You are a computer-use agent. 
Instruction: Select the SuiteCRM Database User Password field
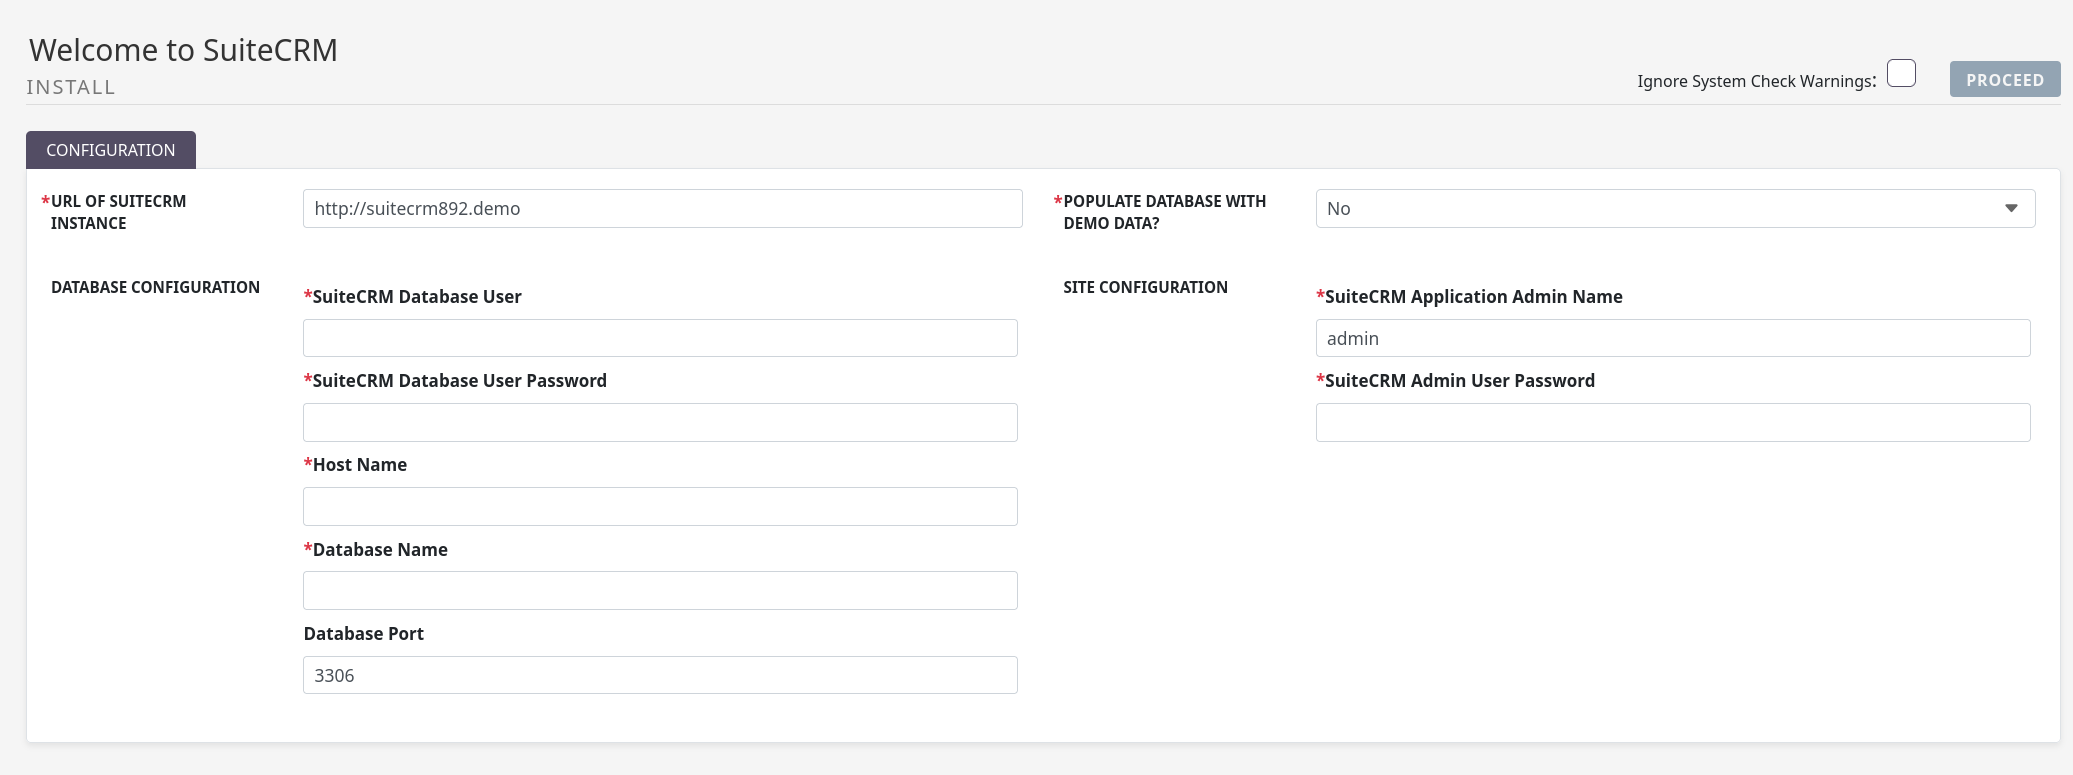pos(660,423)
